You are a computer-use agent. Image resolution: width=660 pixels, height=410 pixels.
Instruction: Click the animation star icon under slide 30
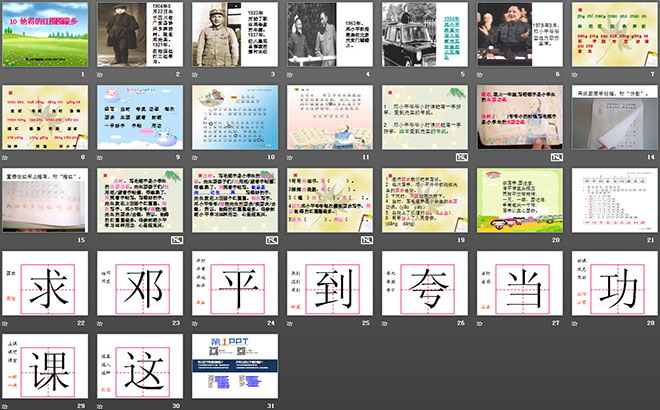tap(100, 406)
